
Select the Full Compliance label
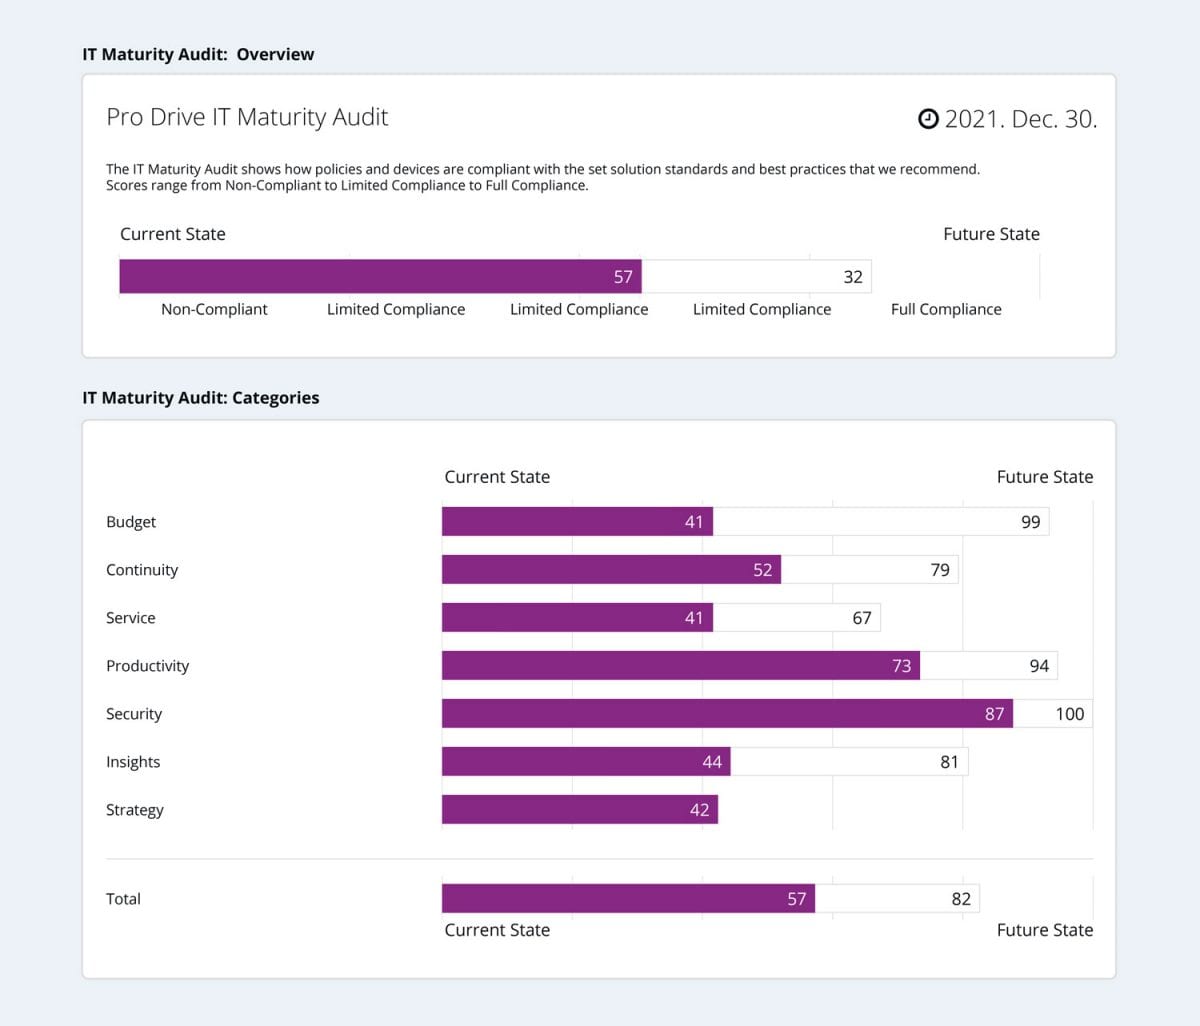[946, 309]
